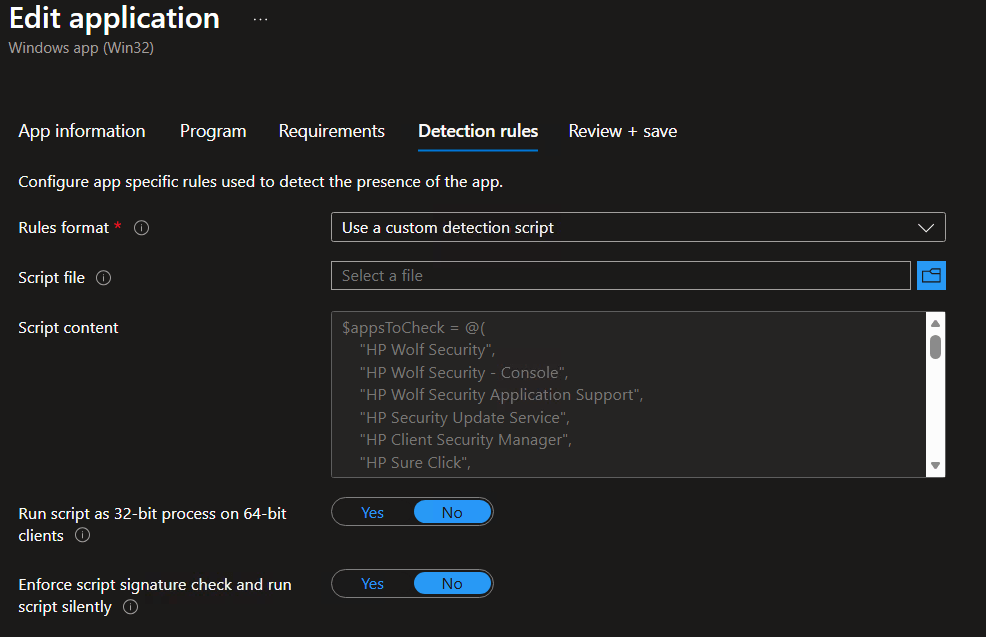The height and width of the screenshot is (637, 986).
Task: Select the Detection rules tab
Action: [x=478, y=131]
